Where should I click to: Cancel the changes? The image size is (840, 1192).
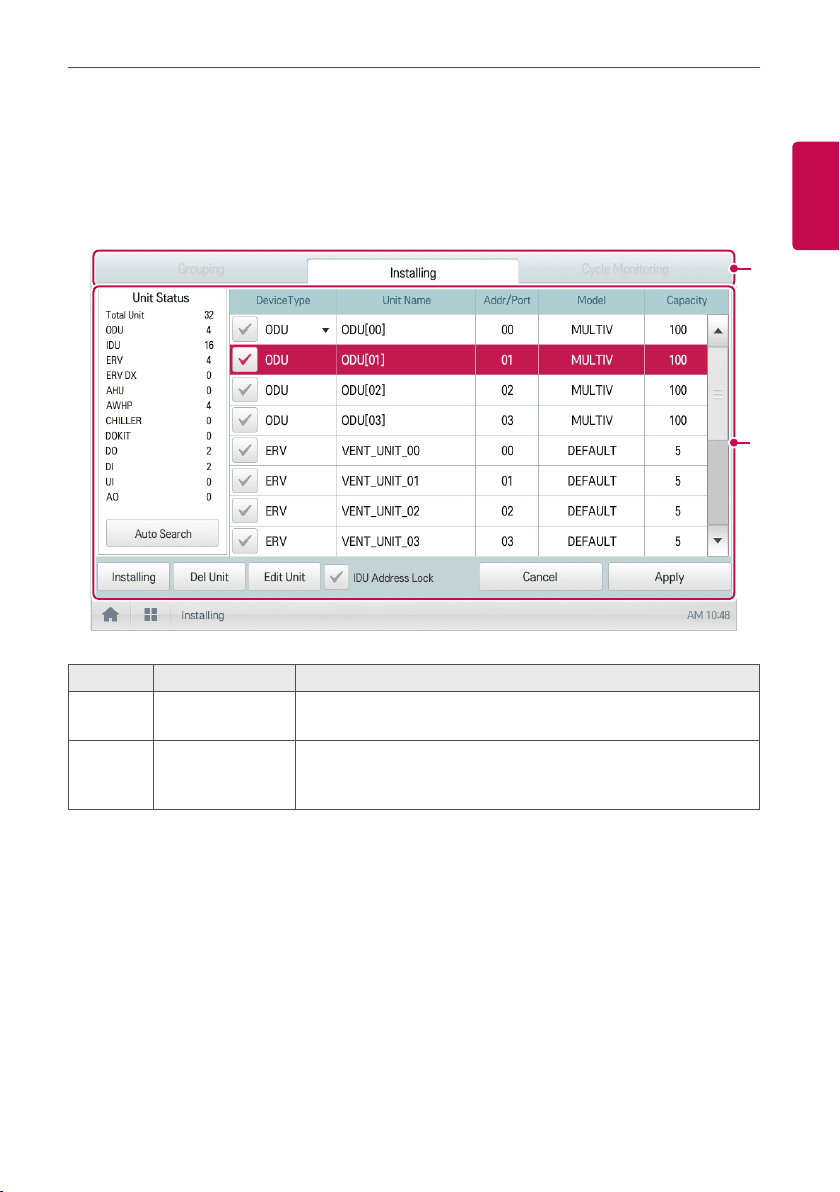[540, 577]
